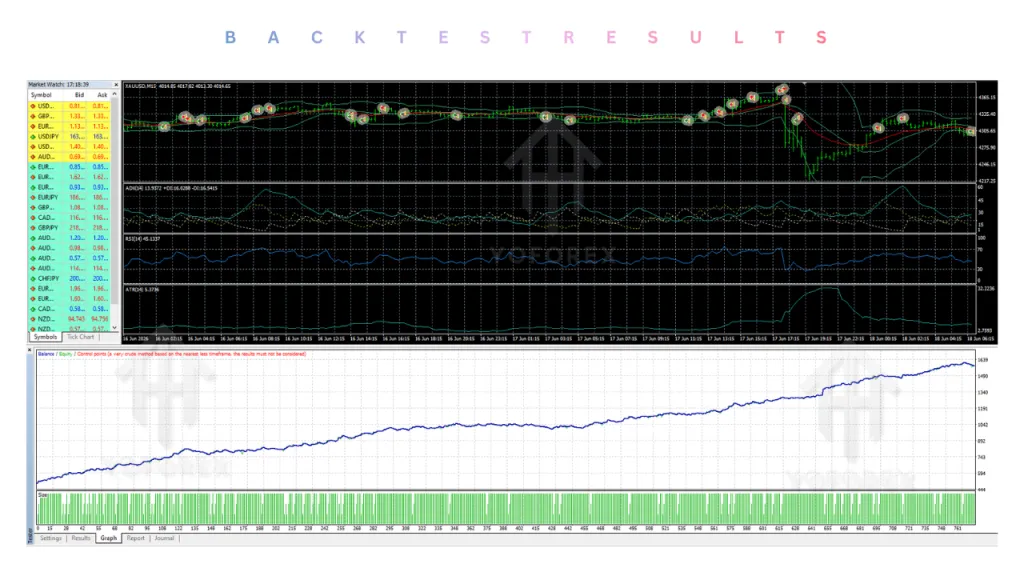This screenshot has width=1024, height=576.
Task: Select the USDJPY symbol name
Action: (x=48, y=136)
